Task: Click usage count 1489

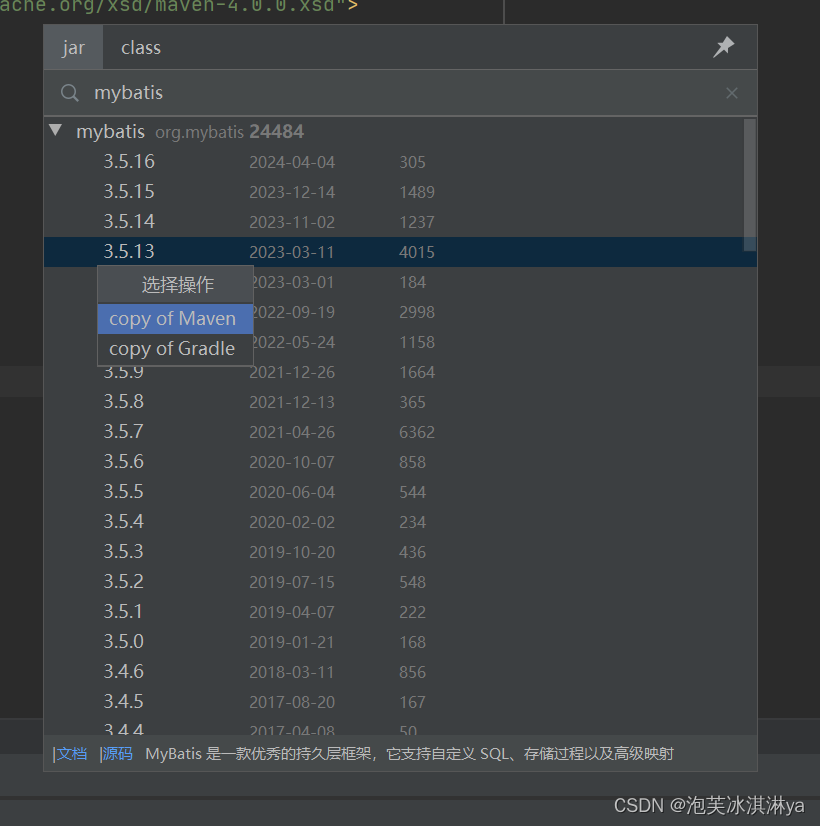Action: pos(417,192)
